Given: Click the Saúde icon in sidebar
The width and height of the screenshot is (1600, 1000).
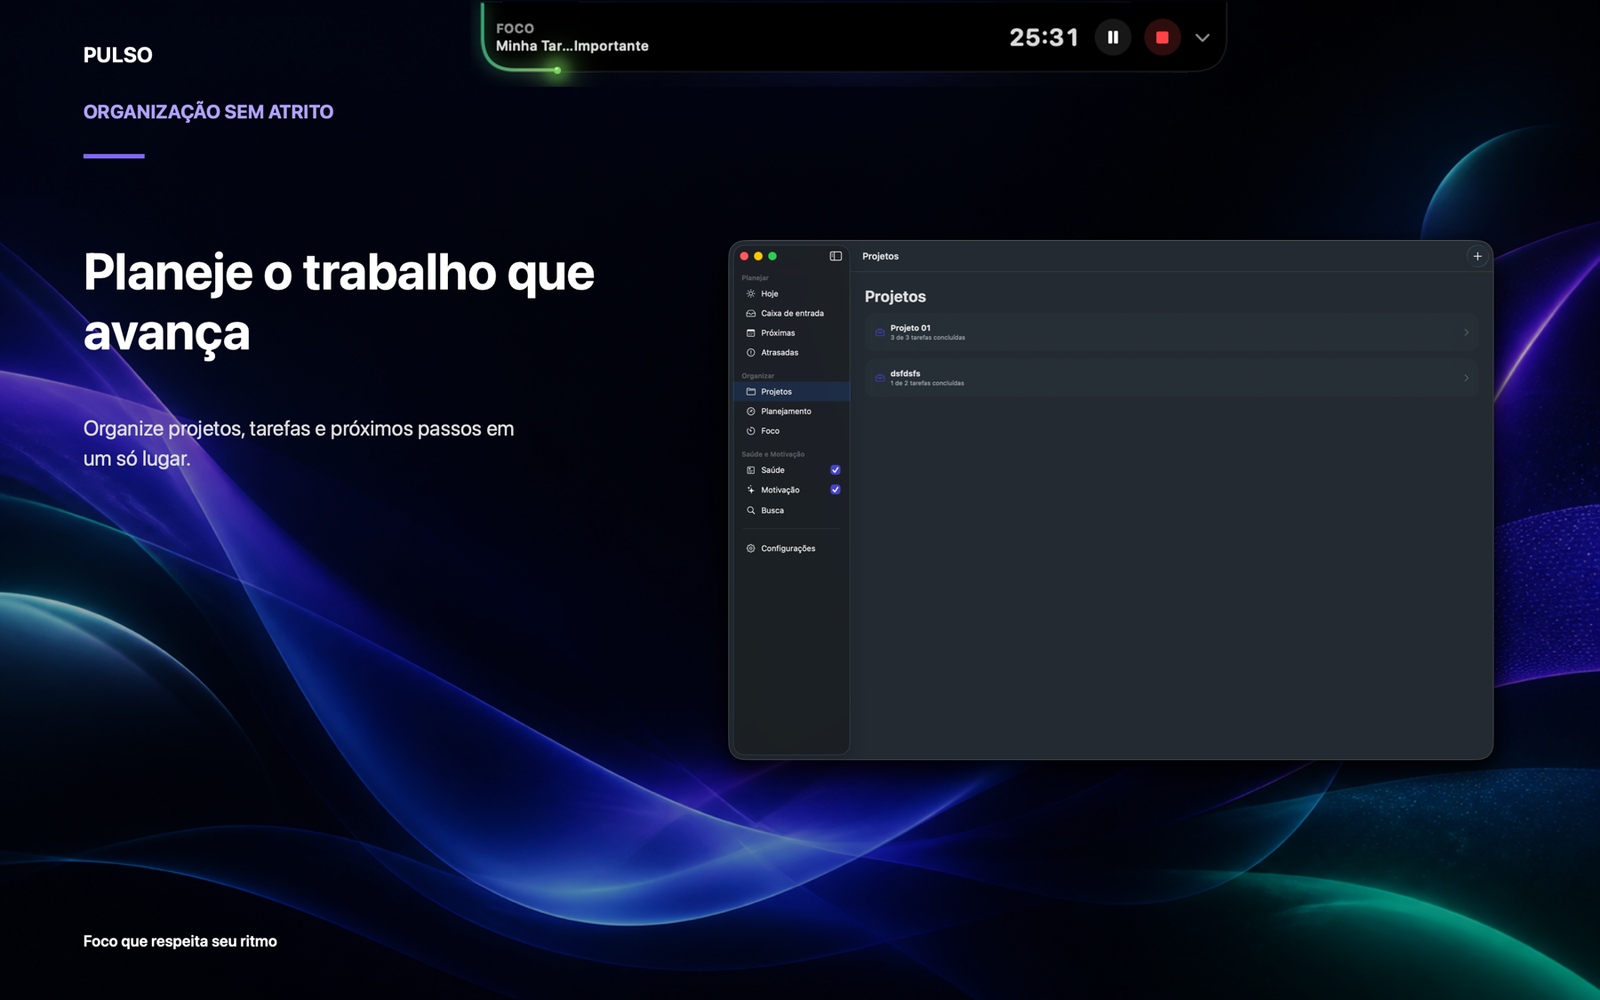Looking at the screenshot, I should tap(751, 470).
